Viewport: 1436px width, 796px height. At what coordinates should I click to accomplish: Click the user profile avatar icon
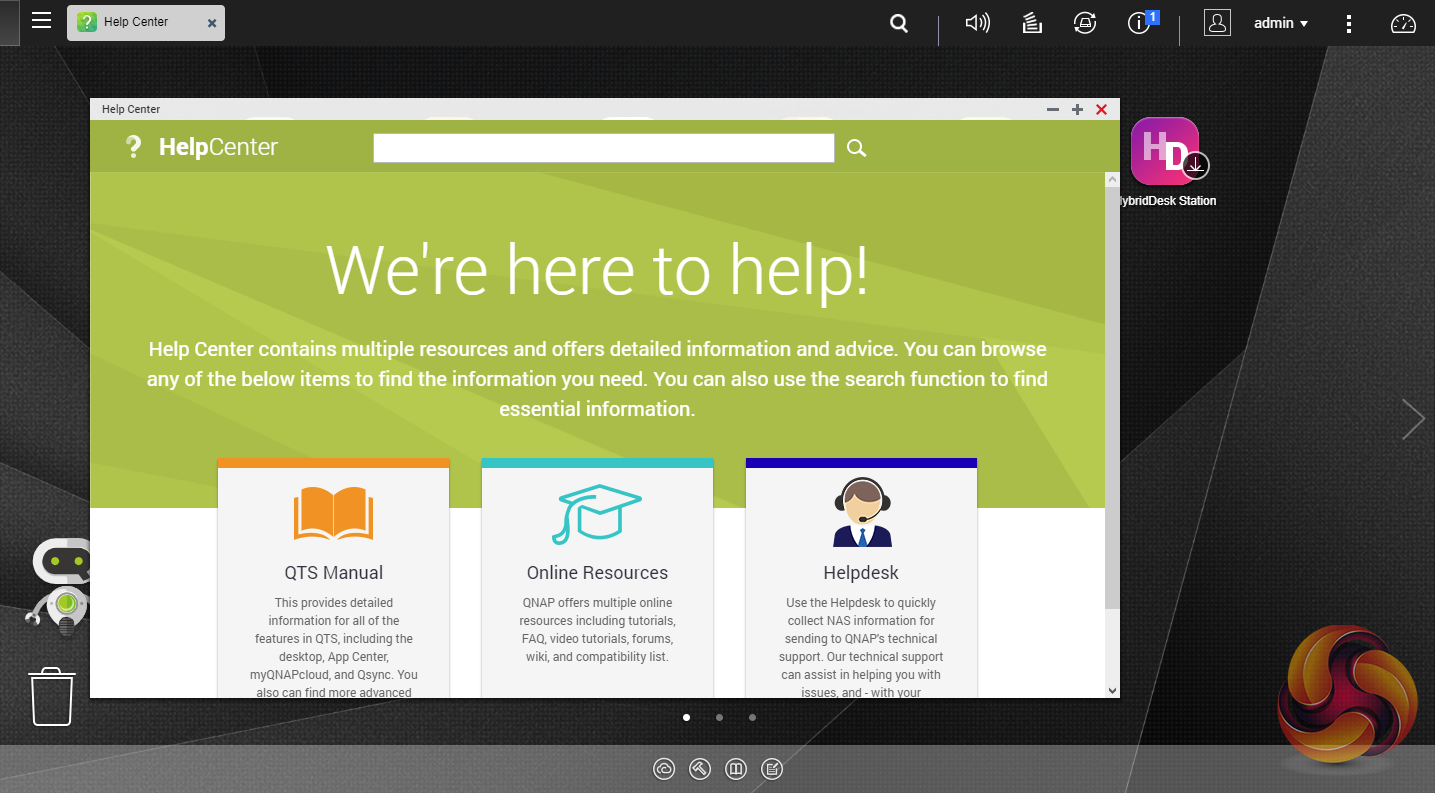pos(1217,23)
